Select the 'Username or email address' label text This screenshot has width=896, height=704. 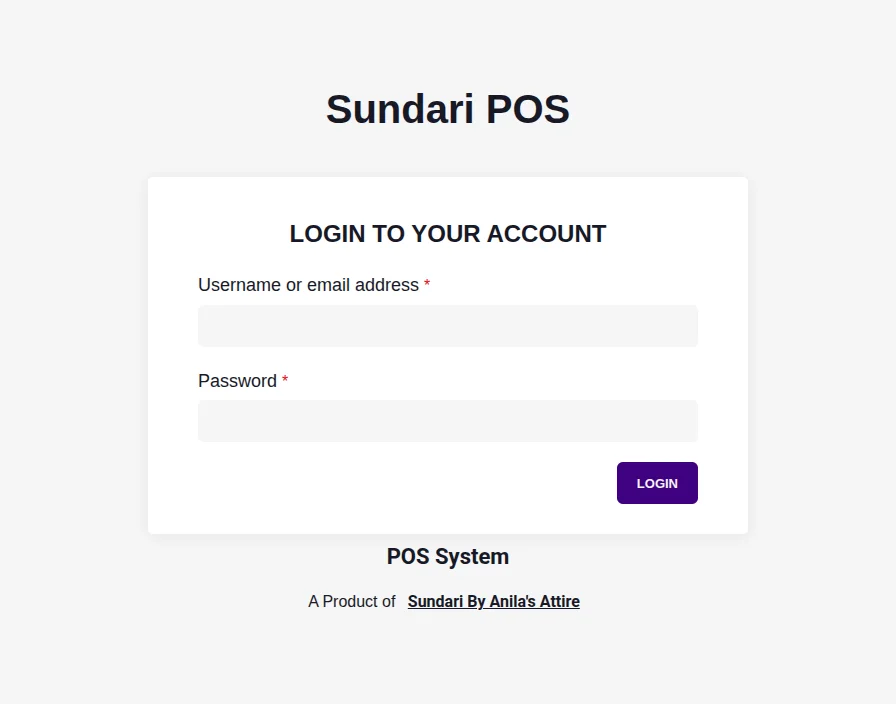(308, 285)
